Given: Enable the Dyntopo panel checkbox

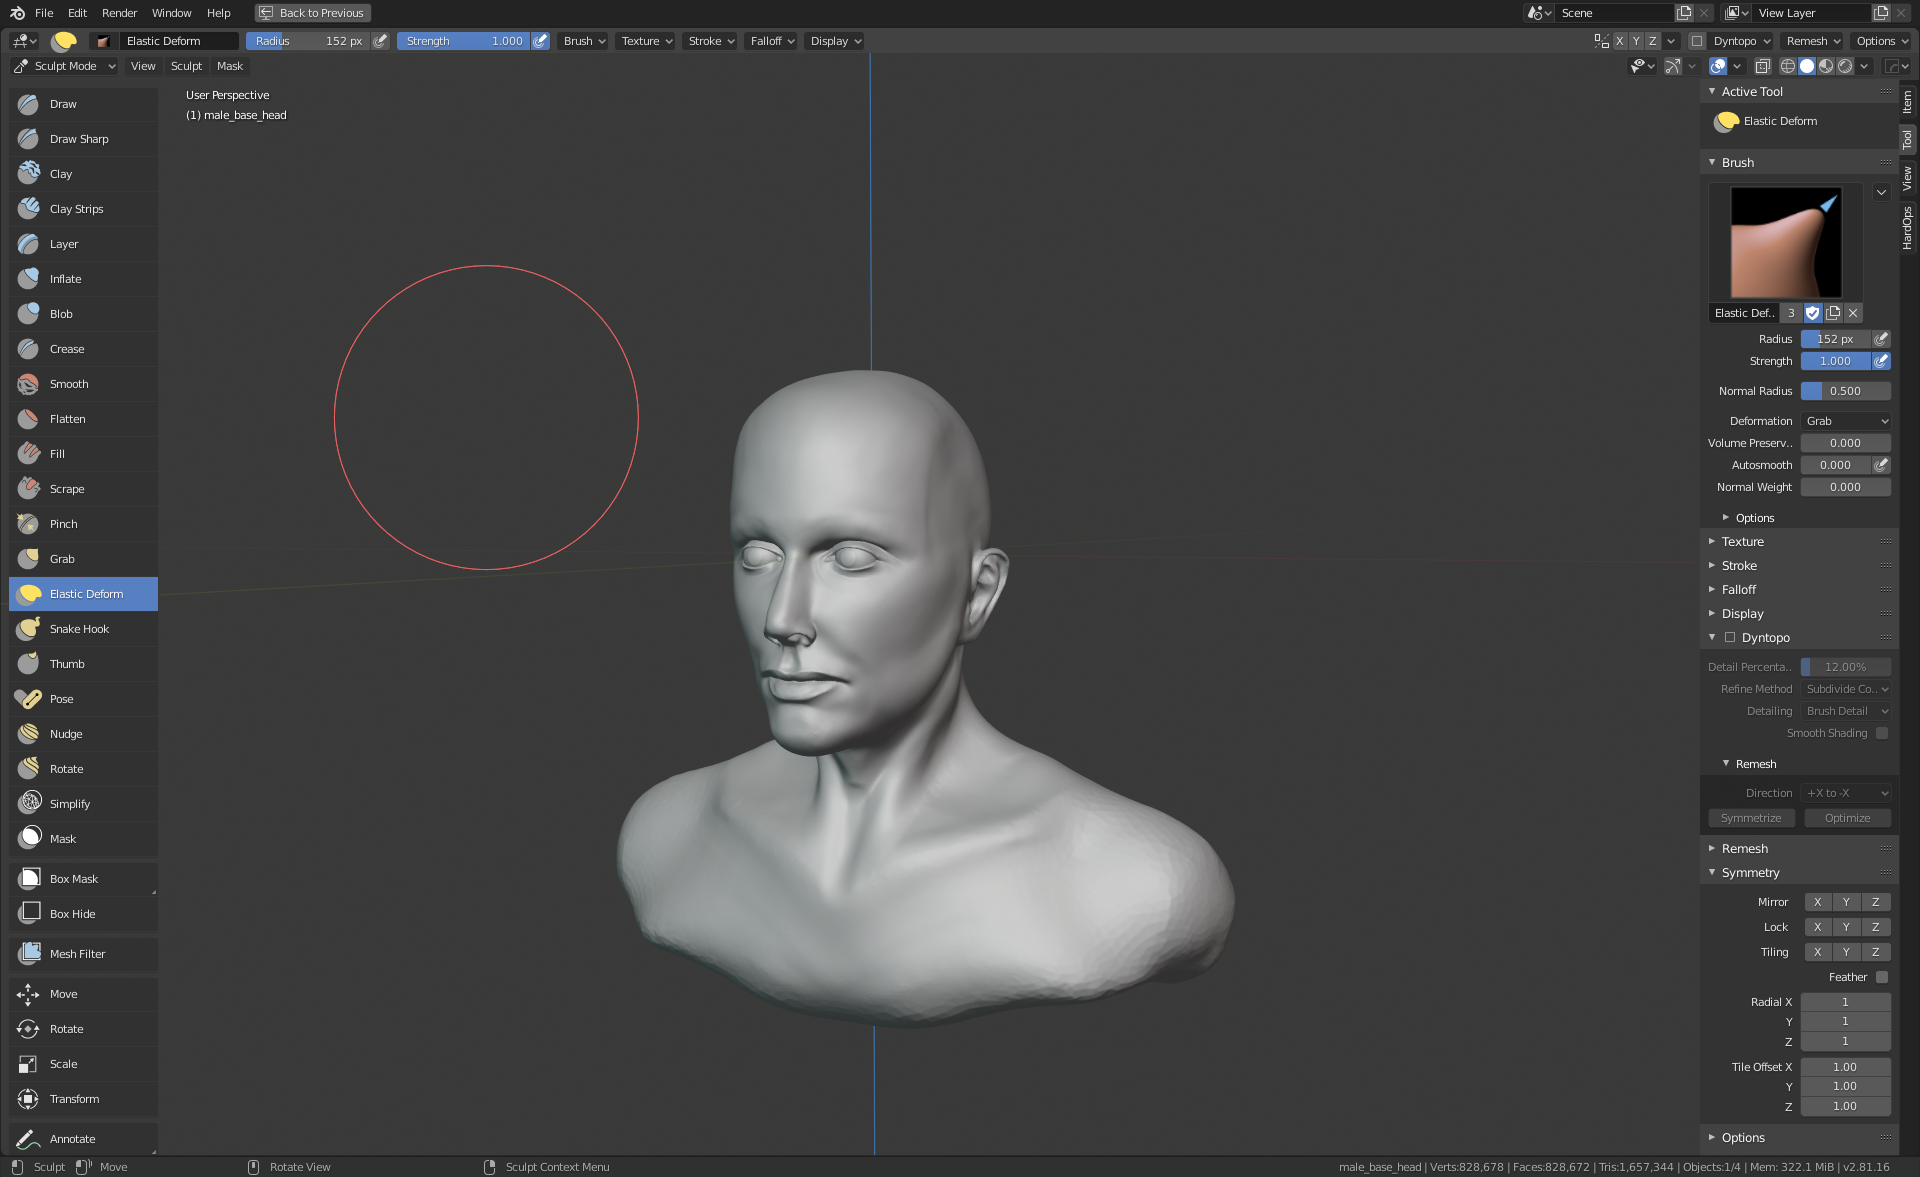Looking at the screenshot, I should [x=1730, y=638].
